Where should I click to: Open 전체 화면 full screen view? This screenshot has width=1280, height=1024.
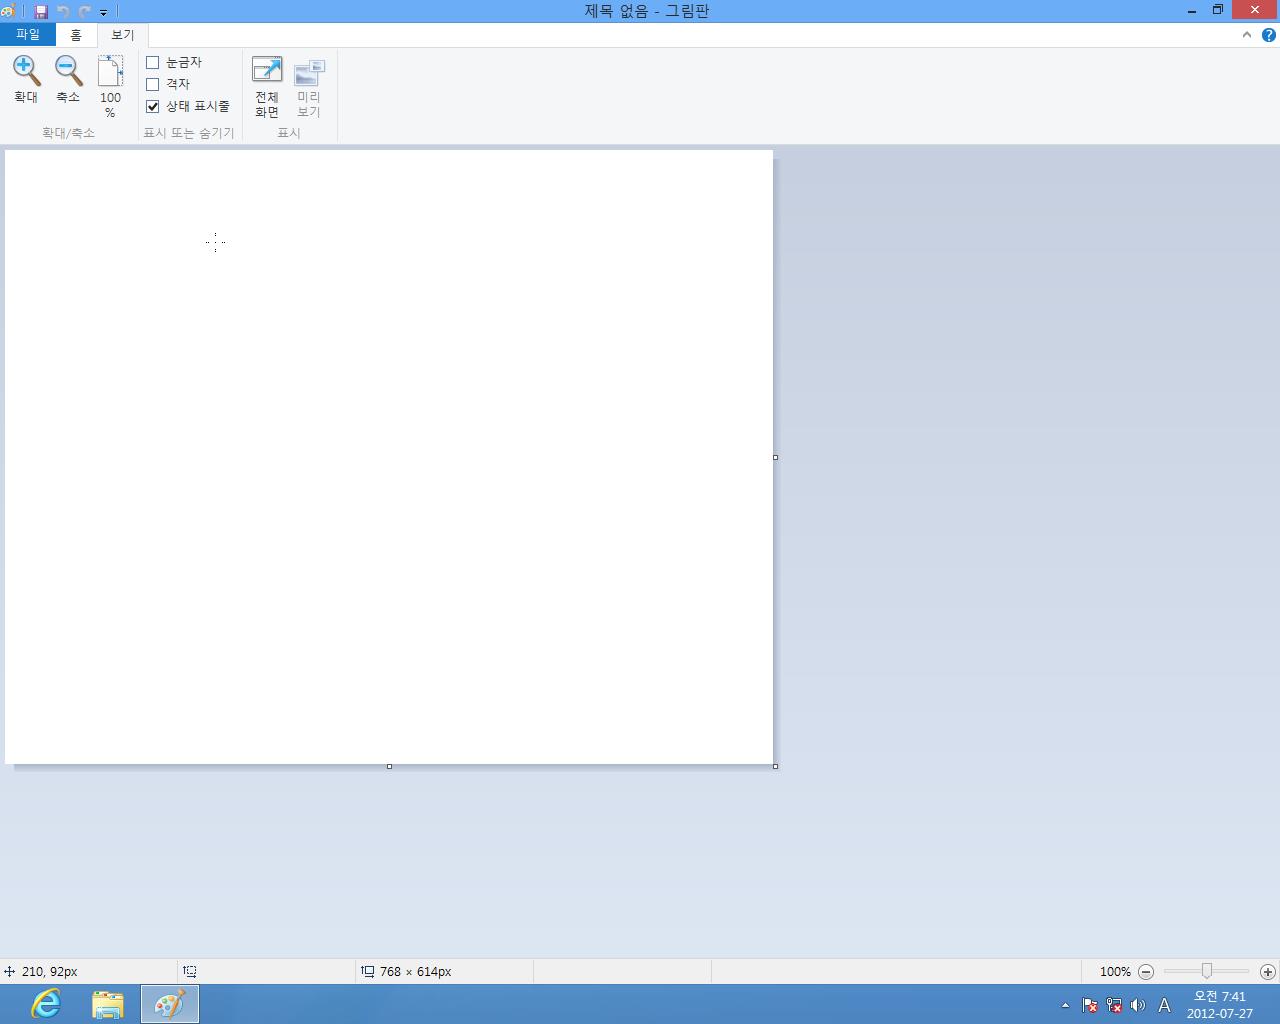point(267,87)
